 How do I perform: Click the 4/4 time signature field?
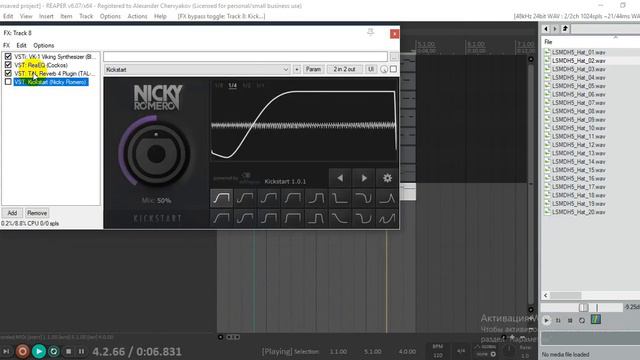coord(461,351)
